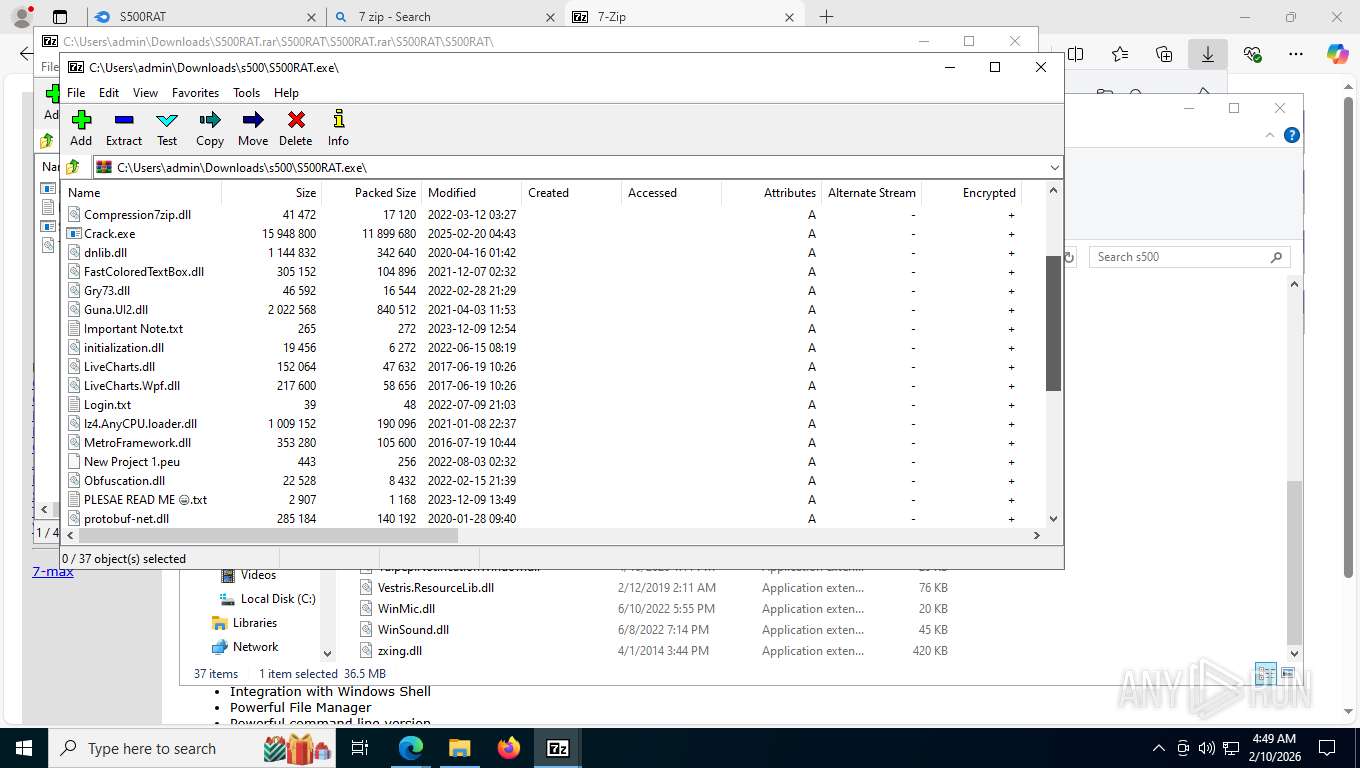The width and height of the screenshot is (1360, 768).
Task: Open the View menu
Action: click(146, 93)
